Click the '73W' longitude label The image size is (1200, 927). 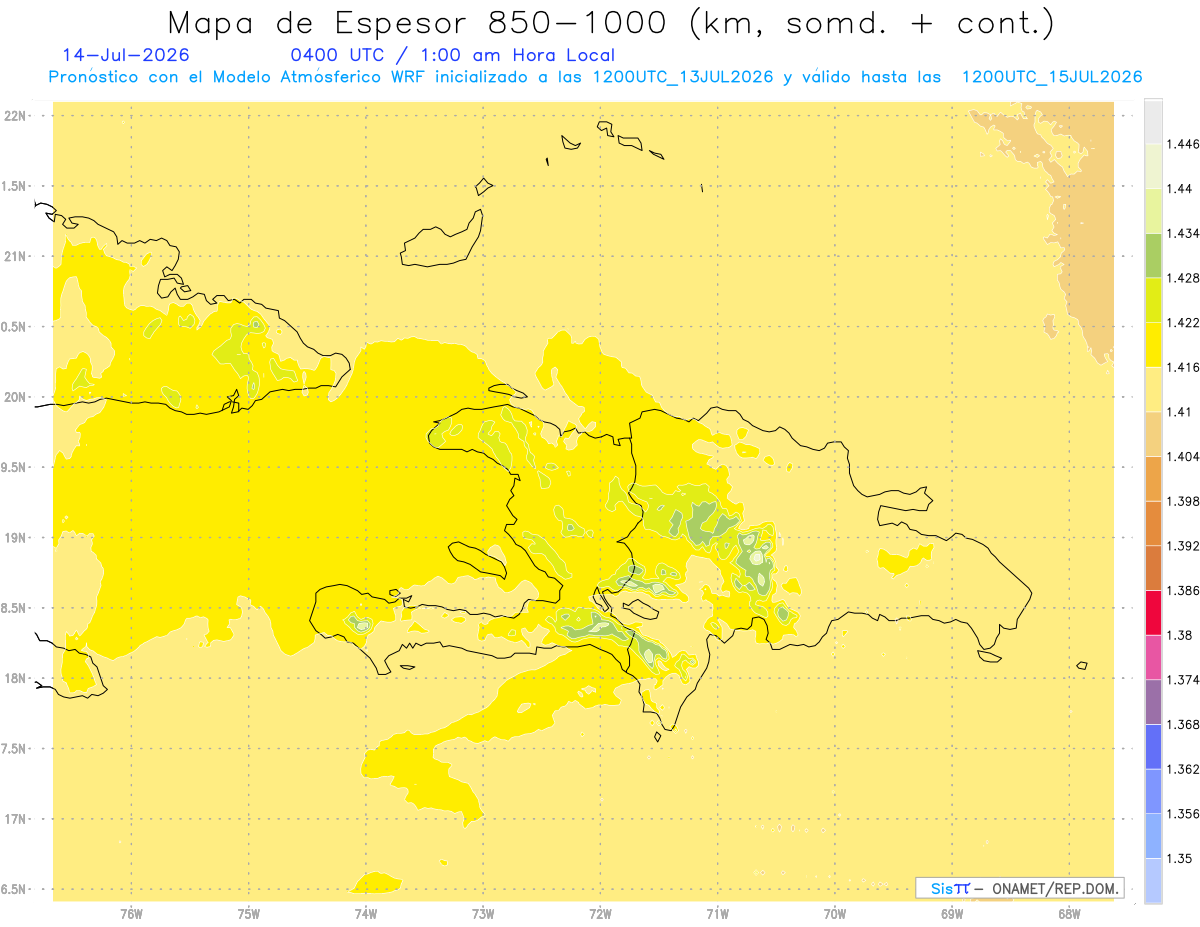[x=483, y=913]
